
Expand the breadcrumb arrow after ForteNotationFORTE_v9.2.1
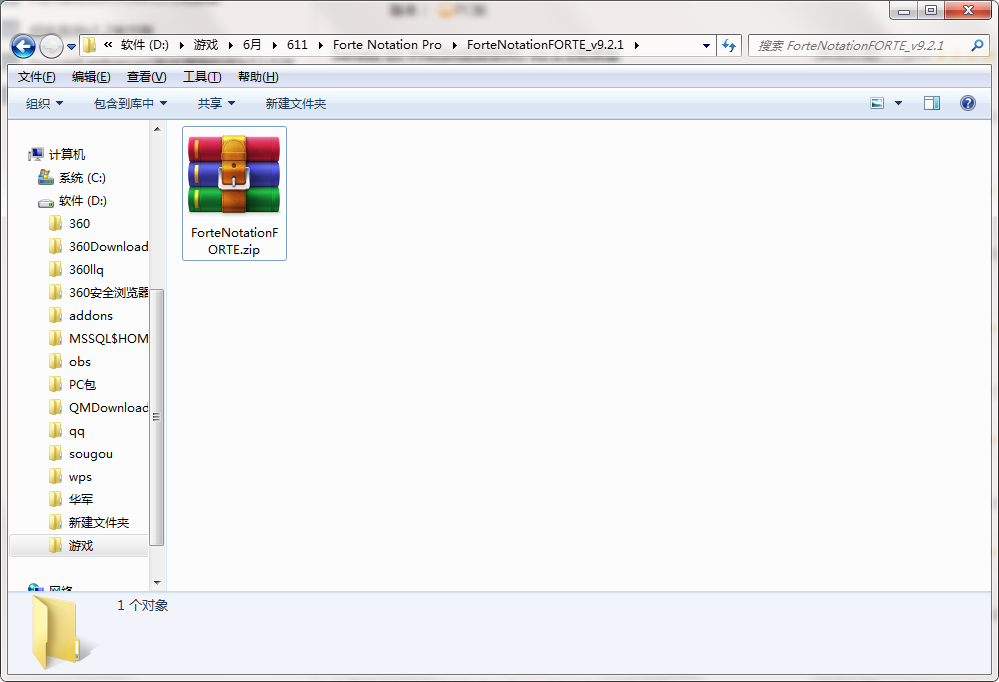click(636, 45)
